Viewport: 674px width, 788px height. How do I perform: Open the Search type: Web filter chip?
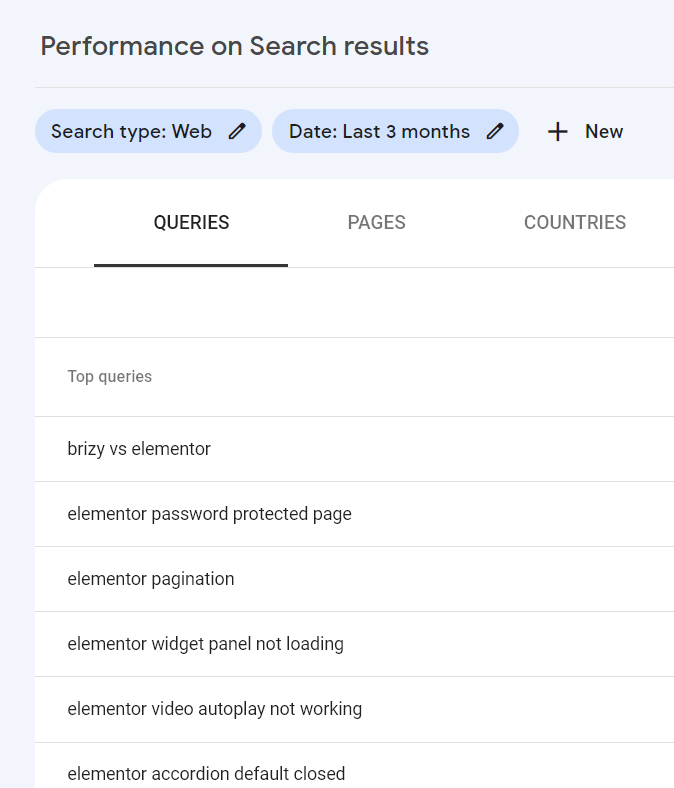point(148,131)
